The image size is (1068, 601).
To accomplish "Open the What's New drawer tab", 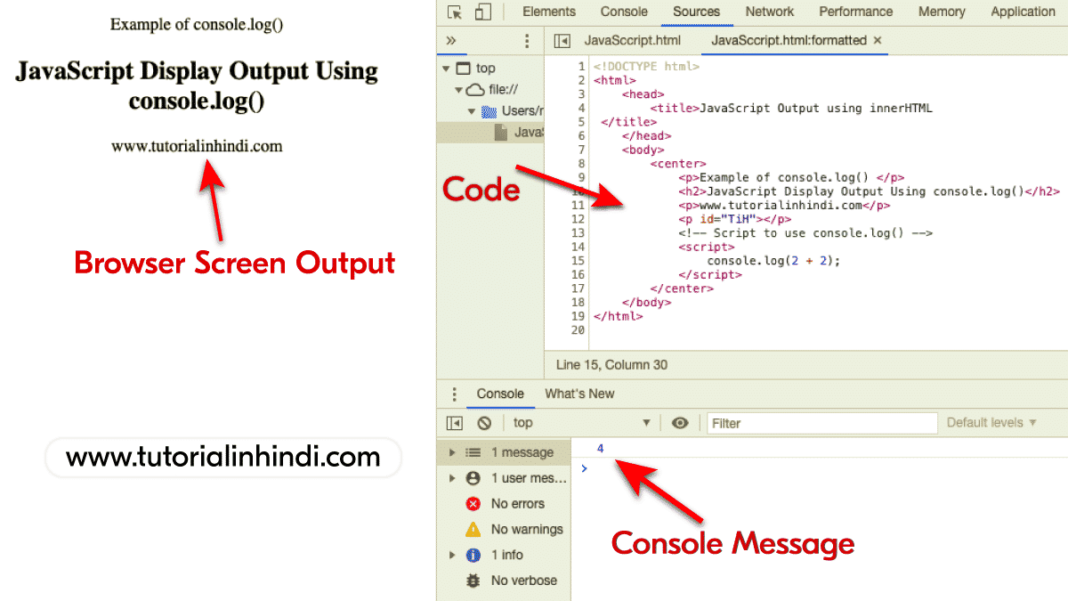I will coord(579,394).
